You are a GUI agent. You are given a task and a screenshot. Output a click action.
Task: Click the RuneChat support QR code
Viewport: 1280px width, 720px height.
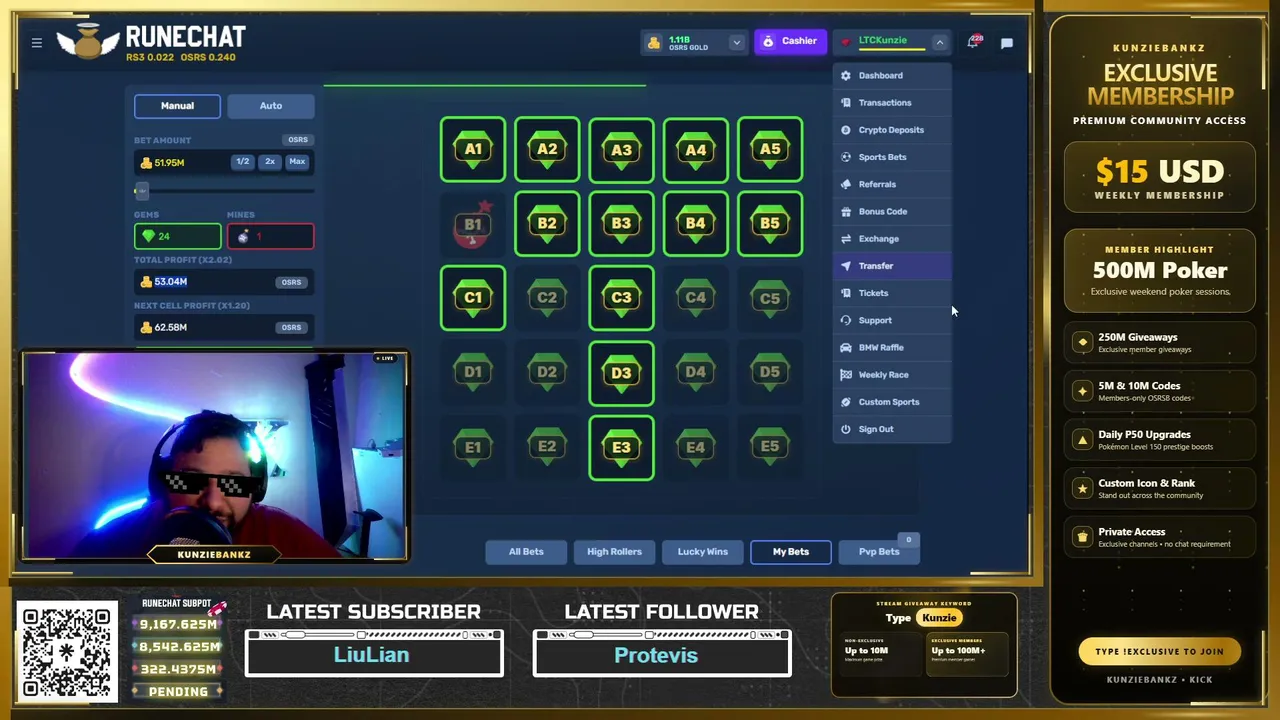coord(68,651)
